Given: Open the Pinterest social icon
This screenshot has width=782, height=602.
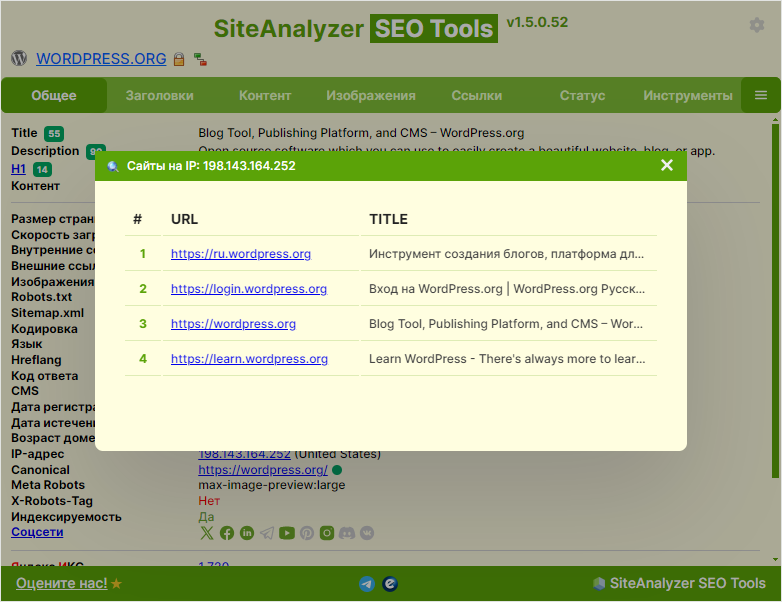Looking at the screenshot, I should [307, 533].
